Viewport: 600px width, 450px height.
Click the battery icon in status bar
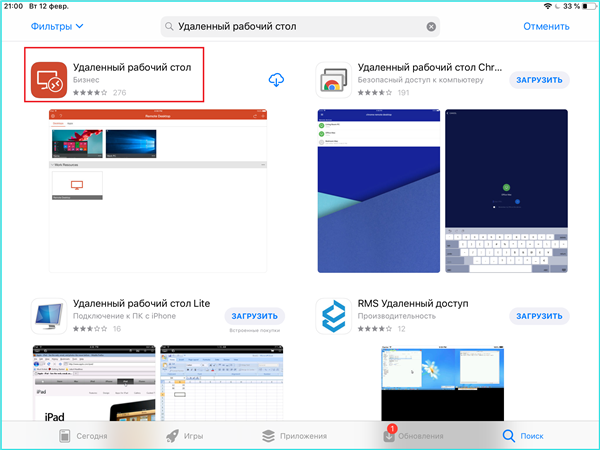coord(589,6)
